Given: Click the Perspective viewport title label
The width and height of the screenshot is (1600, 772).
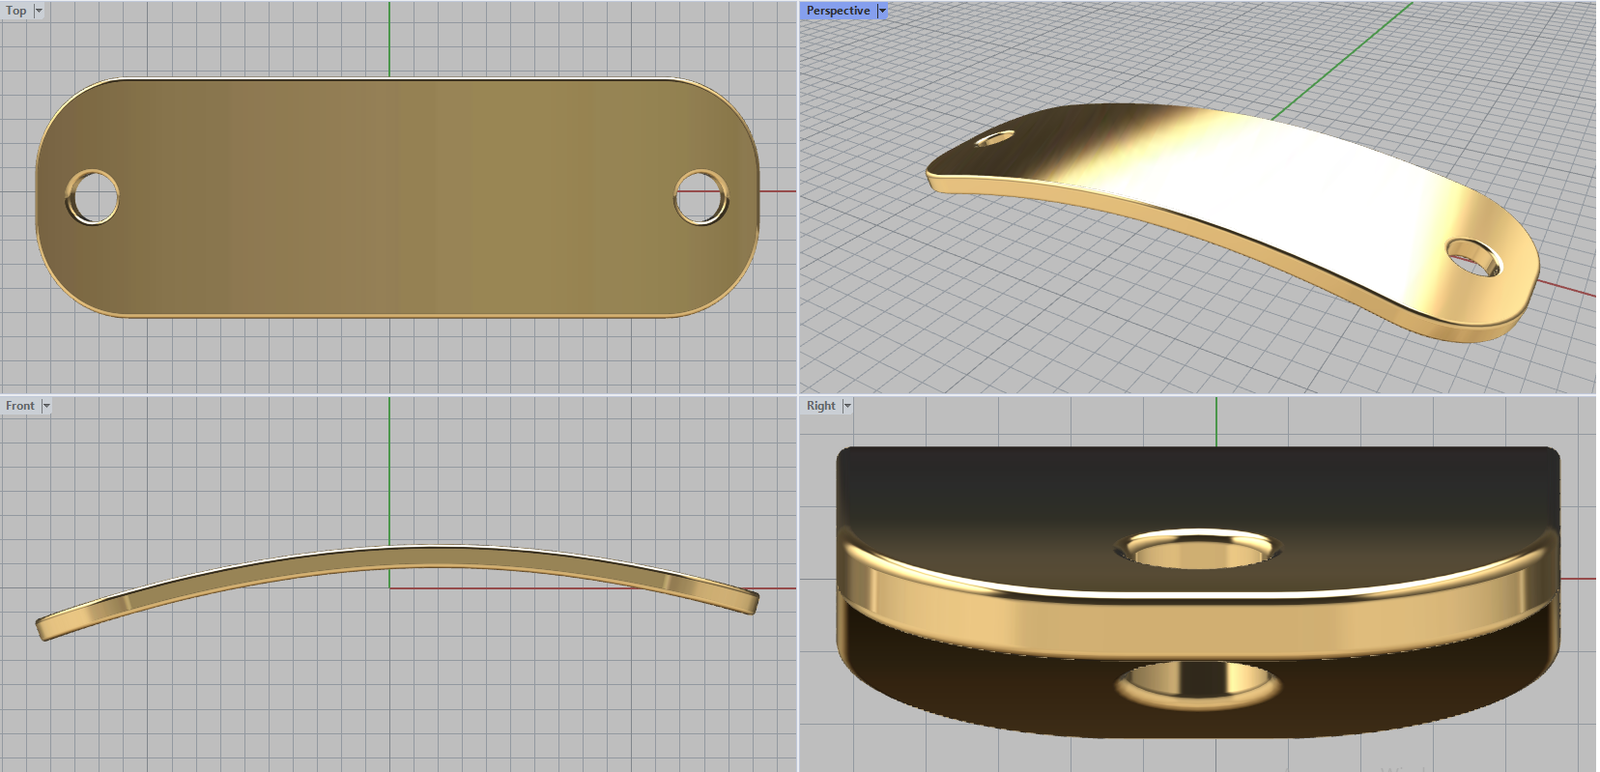Looking at the screenshot, I should [x=837, y=11].
